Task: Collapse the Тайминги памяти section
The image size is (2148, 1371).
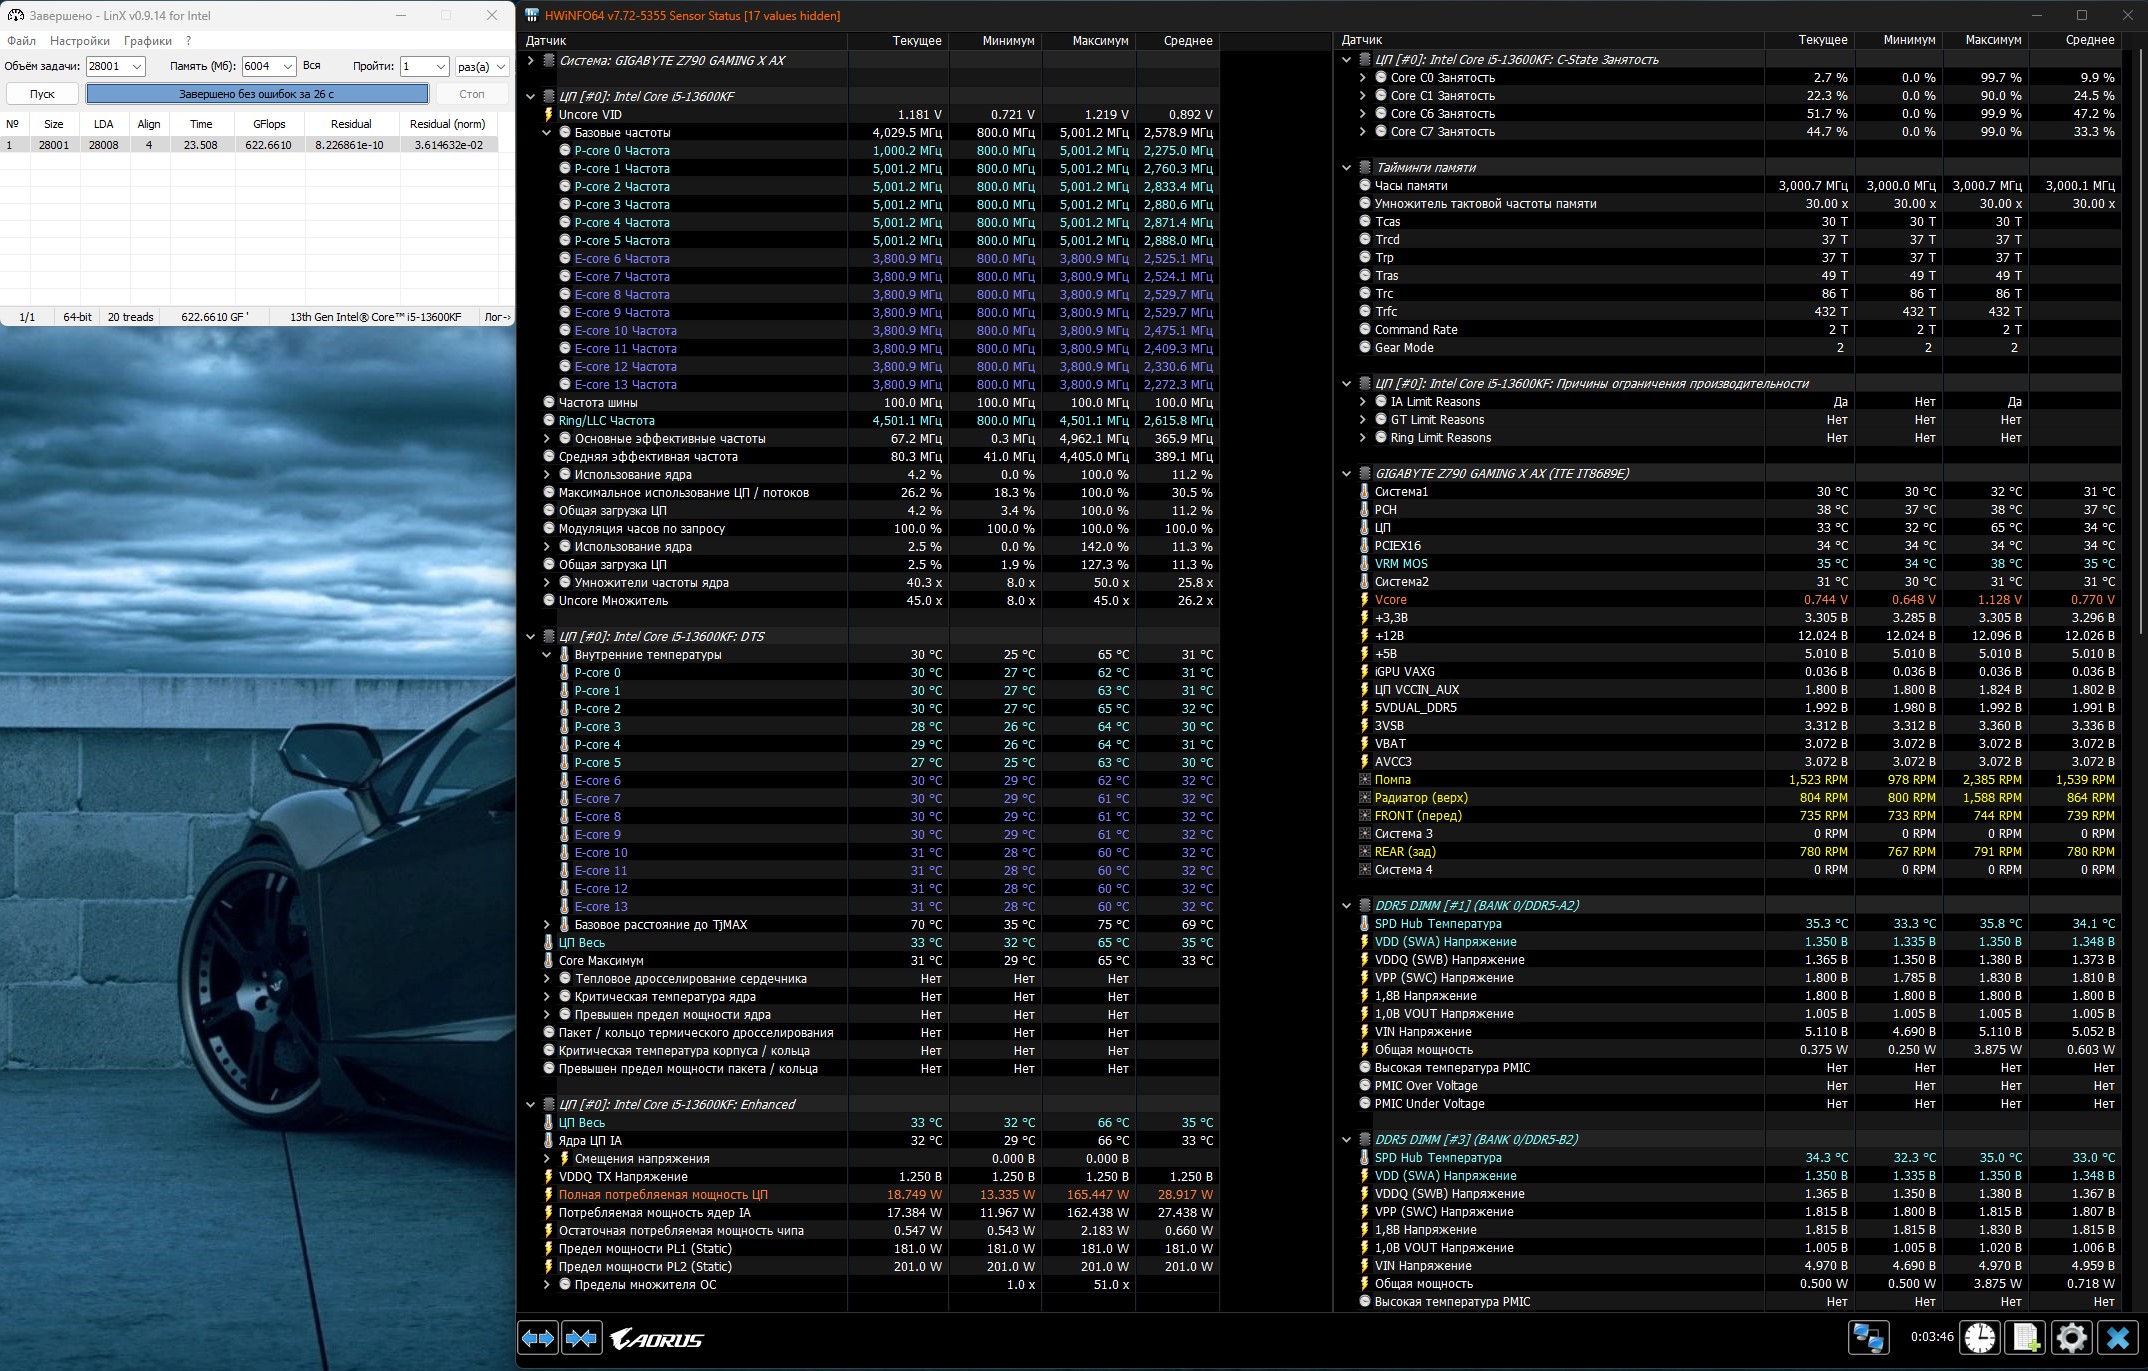Action: pyautogui.click(x=1346, y=168)
